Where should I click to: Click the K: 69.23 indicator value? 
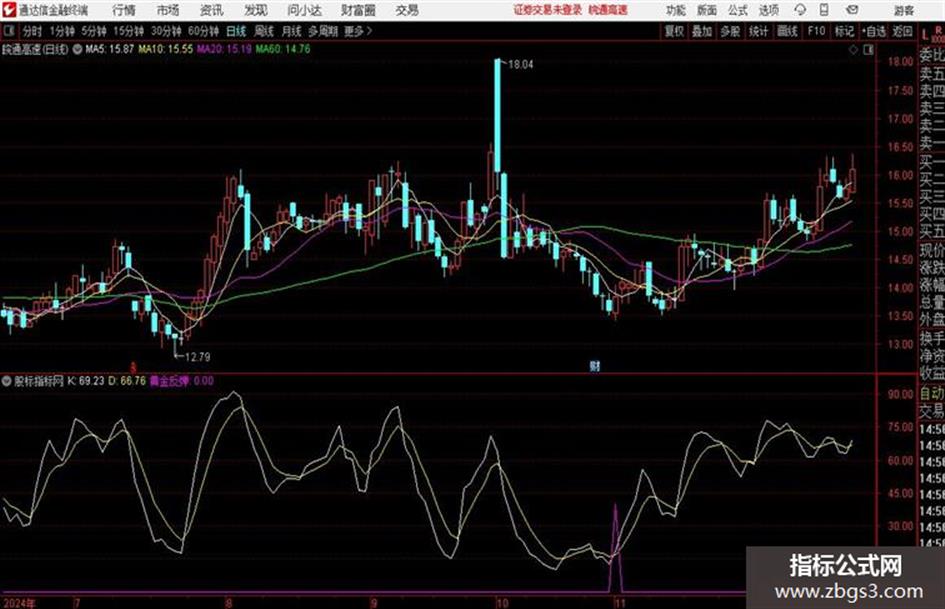86,381
